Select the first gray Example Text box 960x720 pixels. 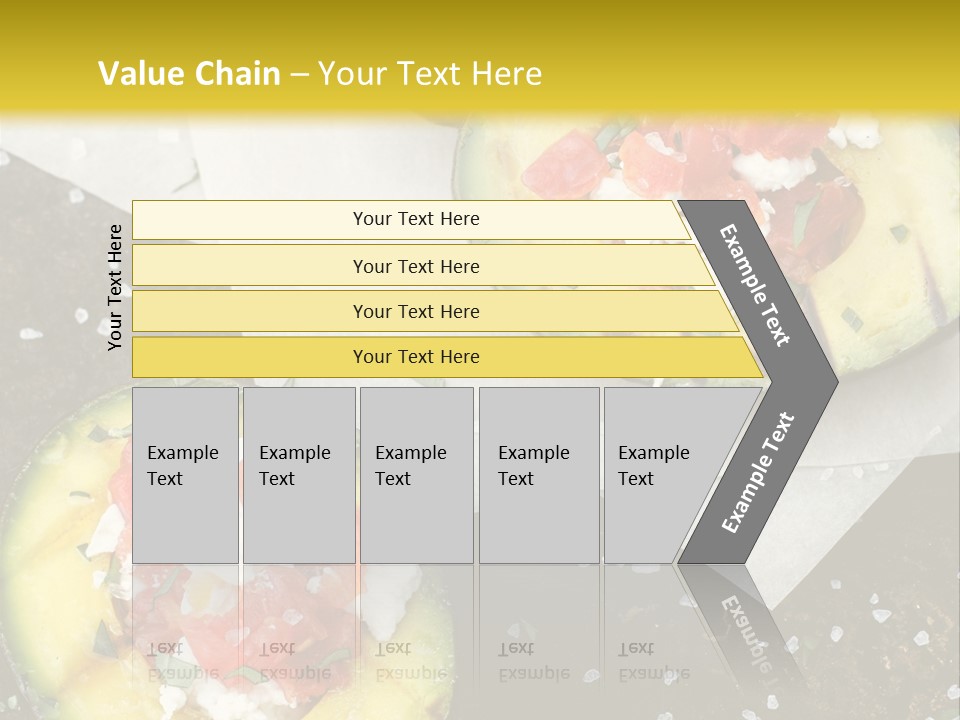[185, 475]
